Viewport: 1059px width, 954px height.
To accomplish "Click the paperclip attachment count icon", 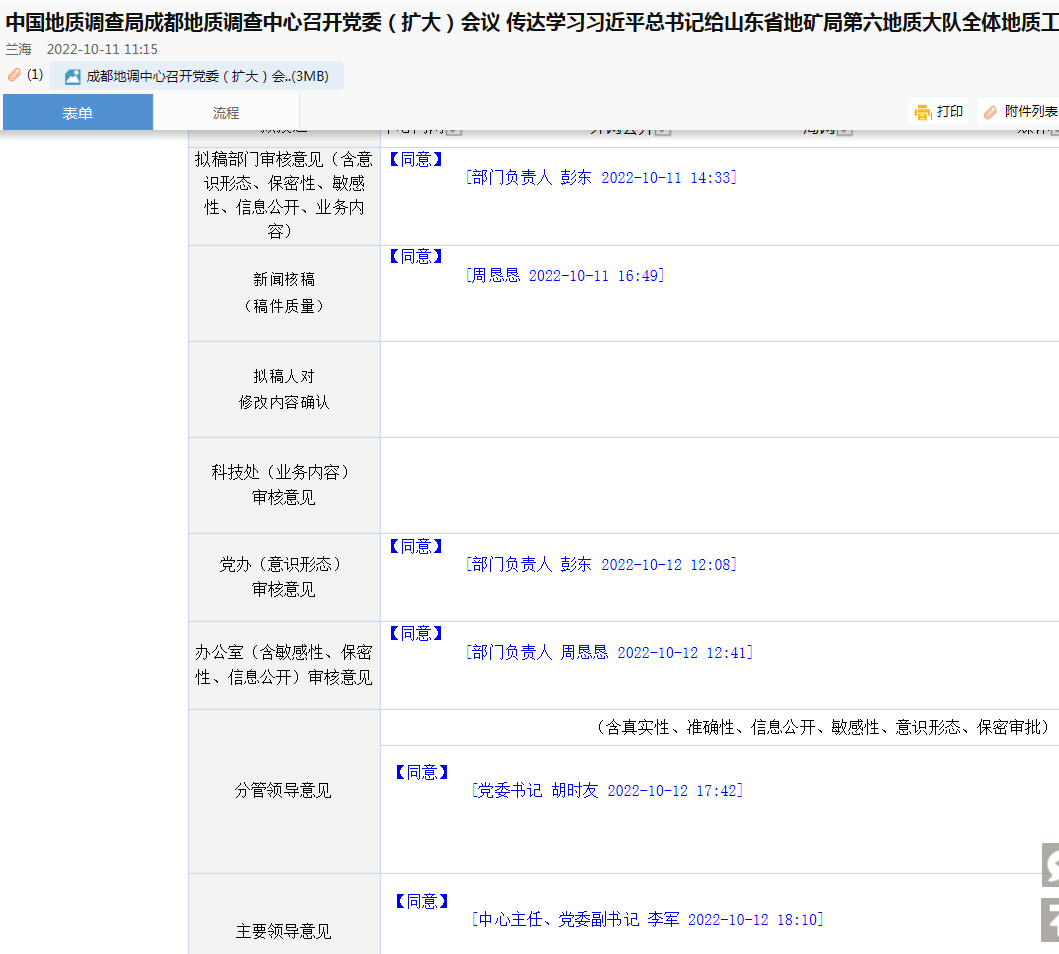I will (14, 75).
